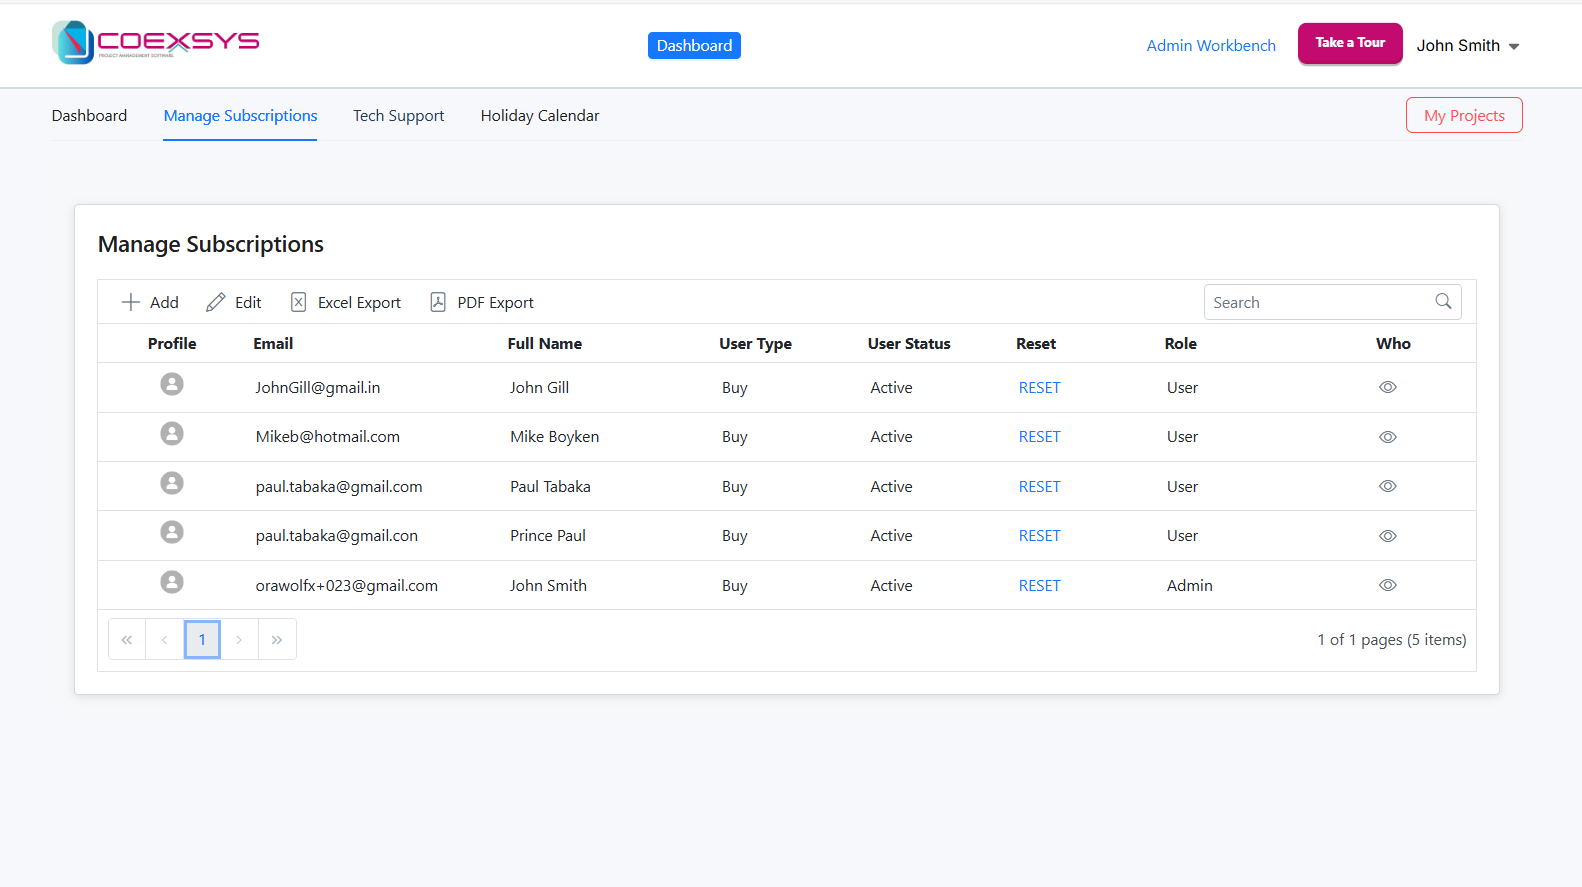Click profile avatar for Mike Boyken

(x=172, y=433)
